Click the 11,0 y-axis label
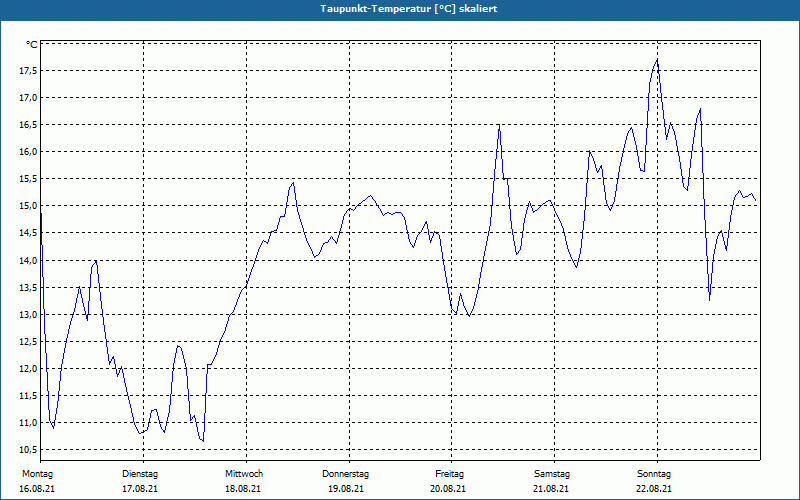800x500 pixels. [x=28, y=422]
